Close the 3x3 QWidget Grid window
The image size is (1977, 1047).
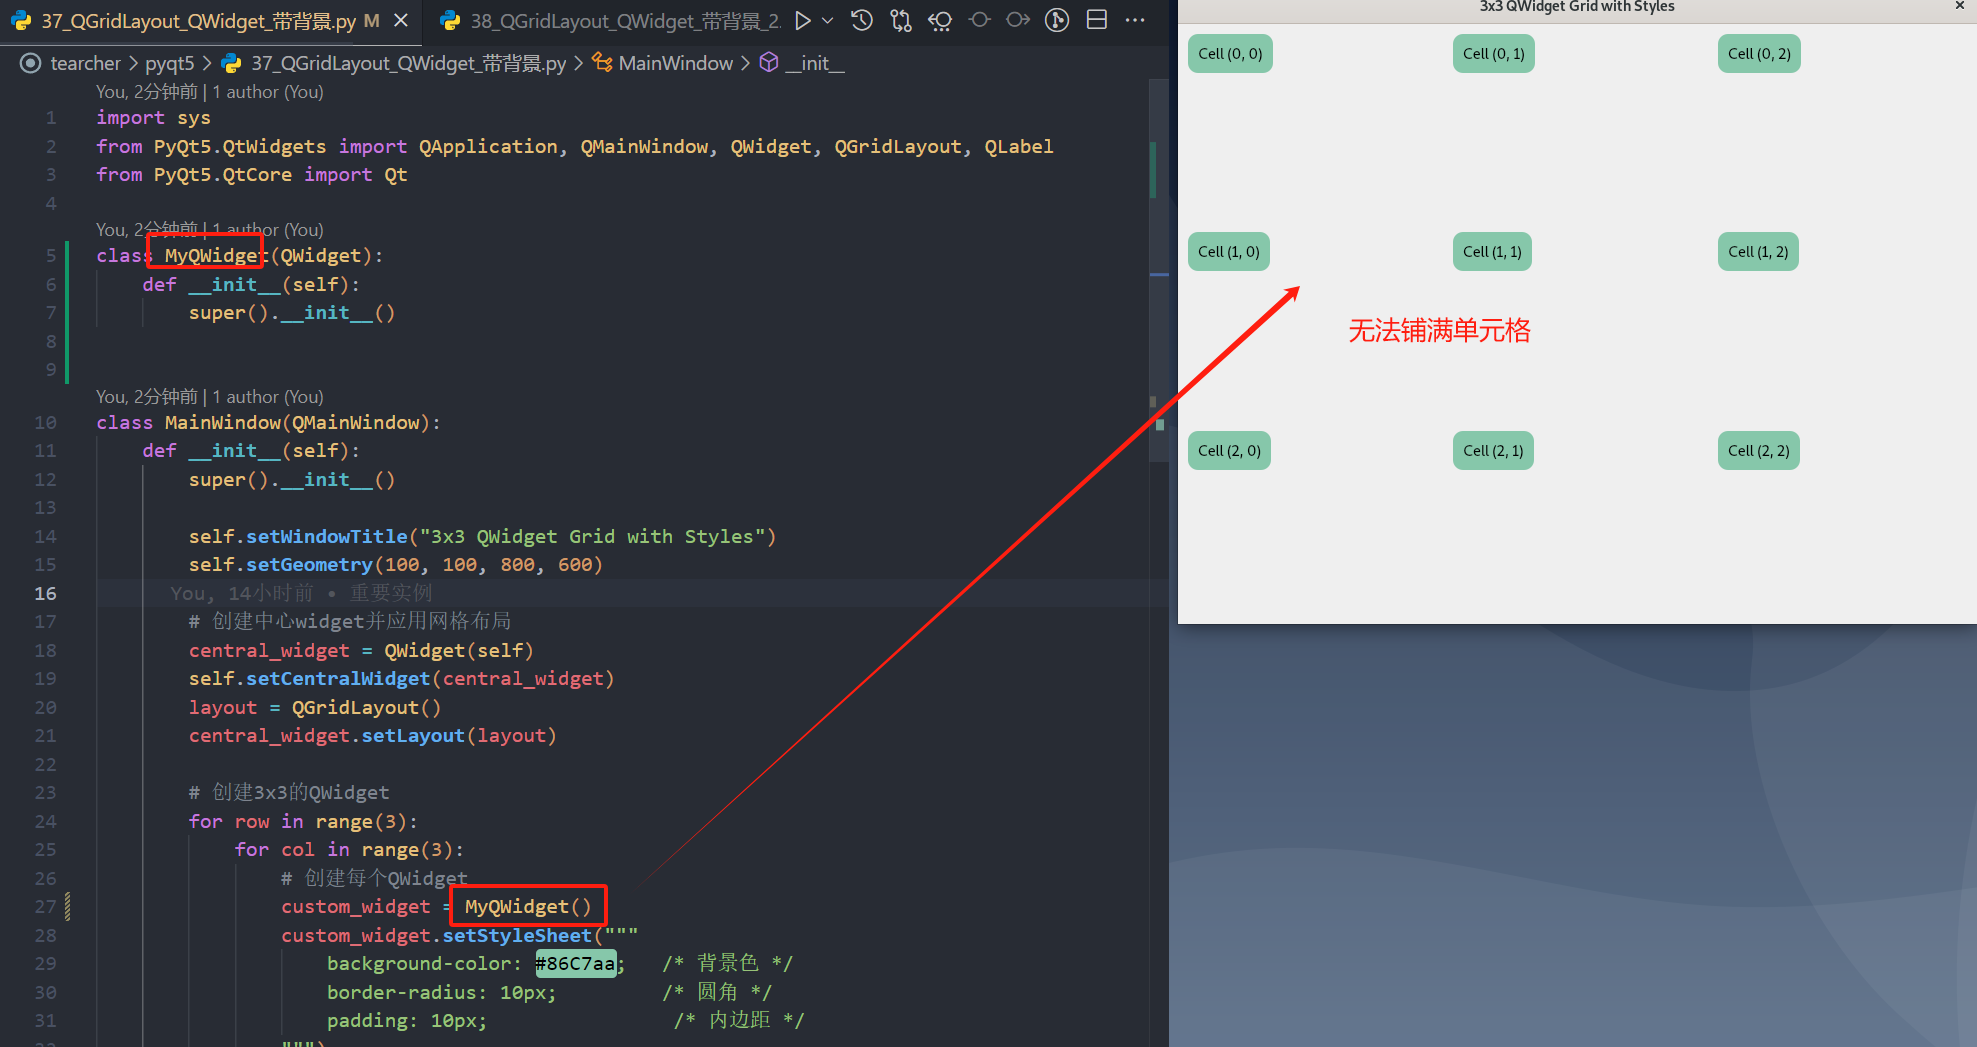(1960, 6)
